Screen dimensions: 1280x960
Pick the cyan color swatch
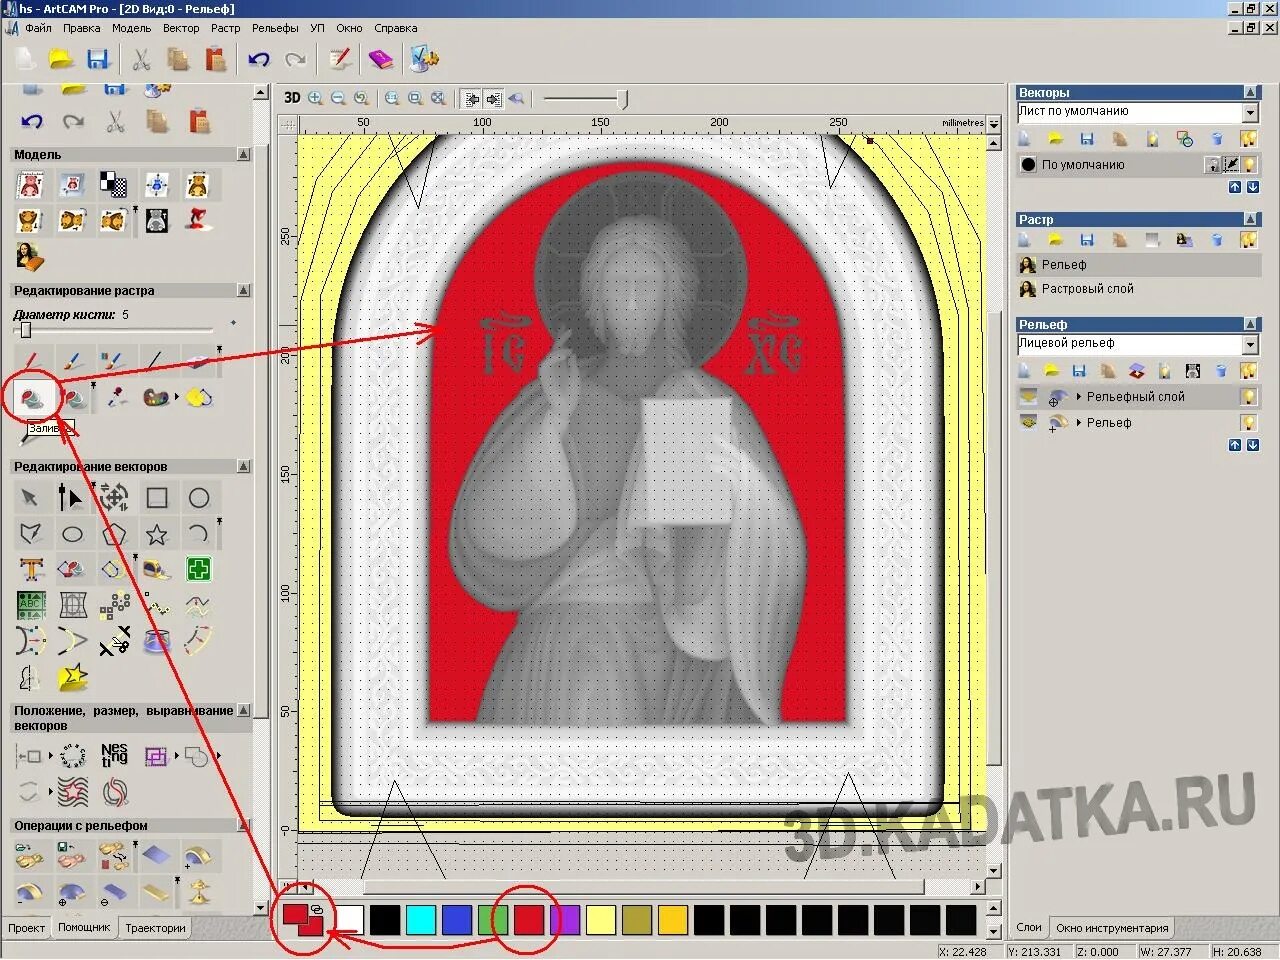coord(421,920)
